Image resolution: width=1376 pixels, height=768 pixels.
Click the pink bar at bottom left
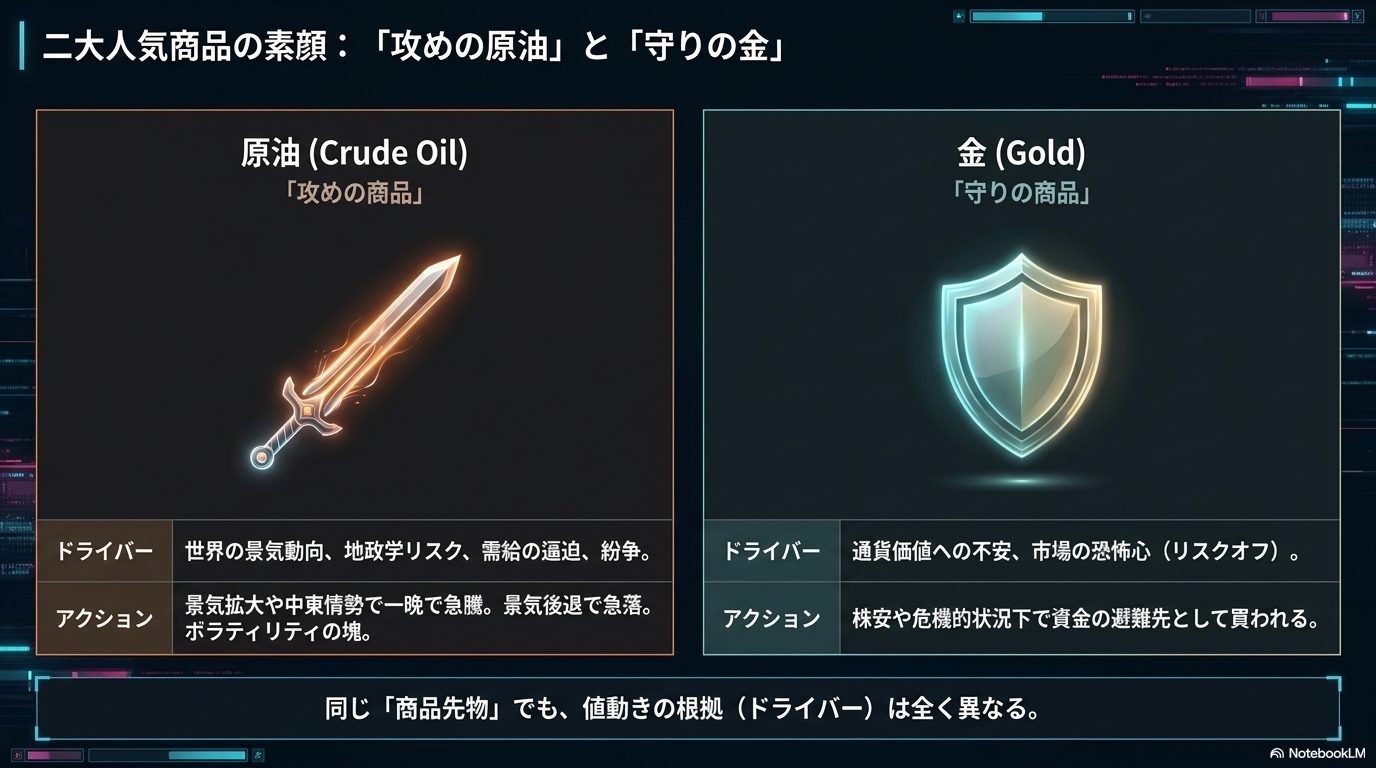(x=54, y=755)
